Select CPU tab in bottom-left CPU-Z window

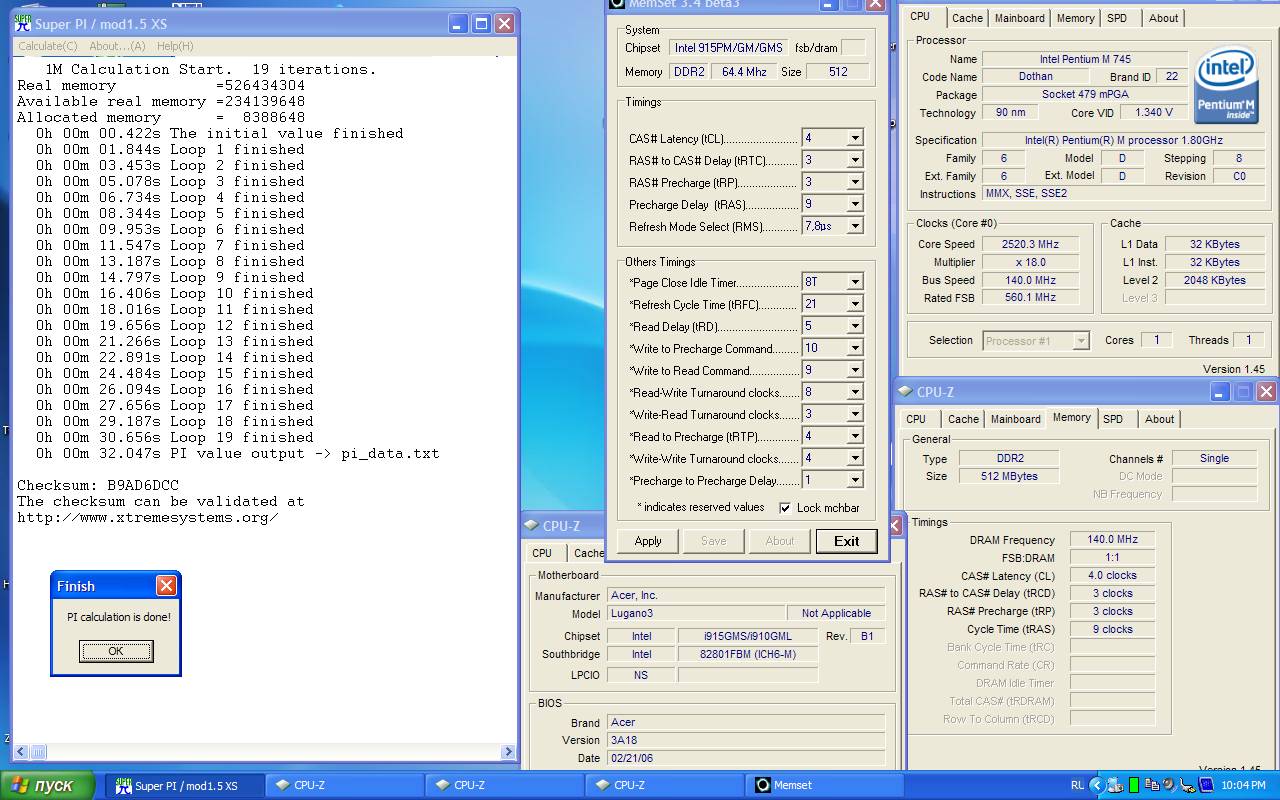coord(542,553)
